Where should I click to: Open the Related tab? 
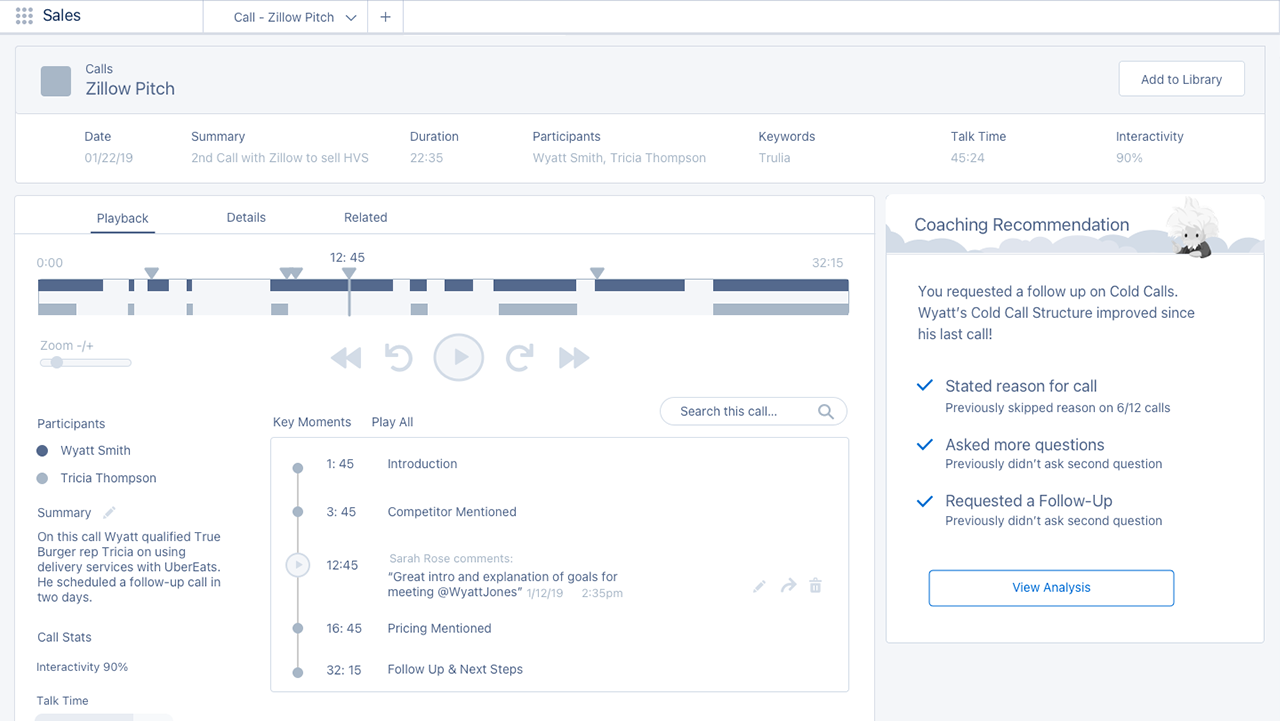365,217
